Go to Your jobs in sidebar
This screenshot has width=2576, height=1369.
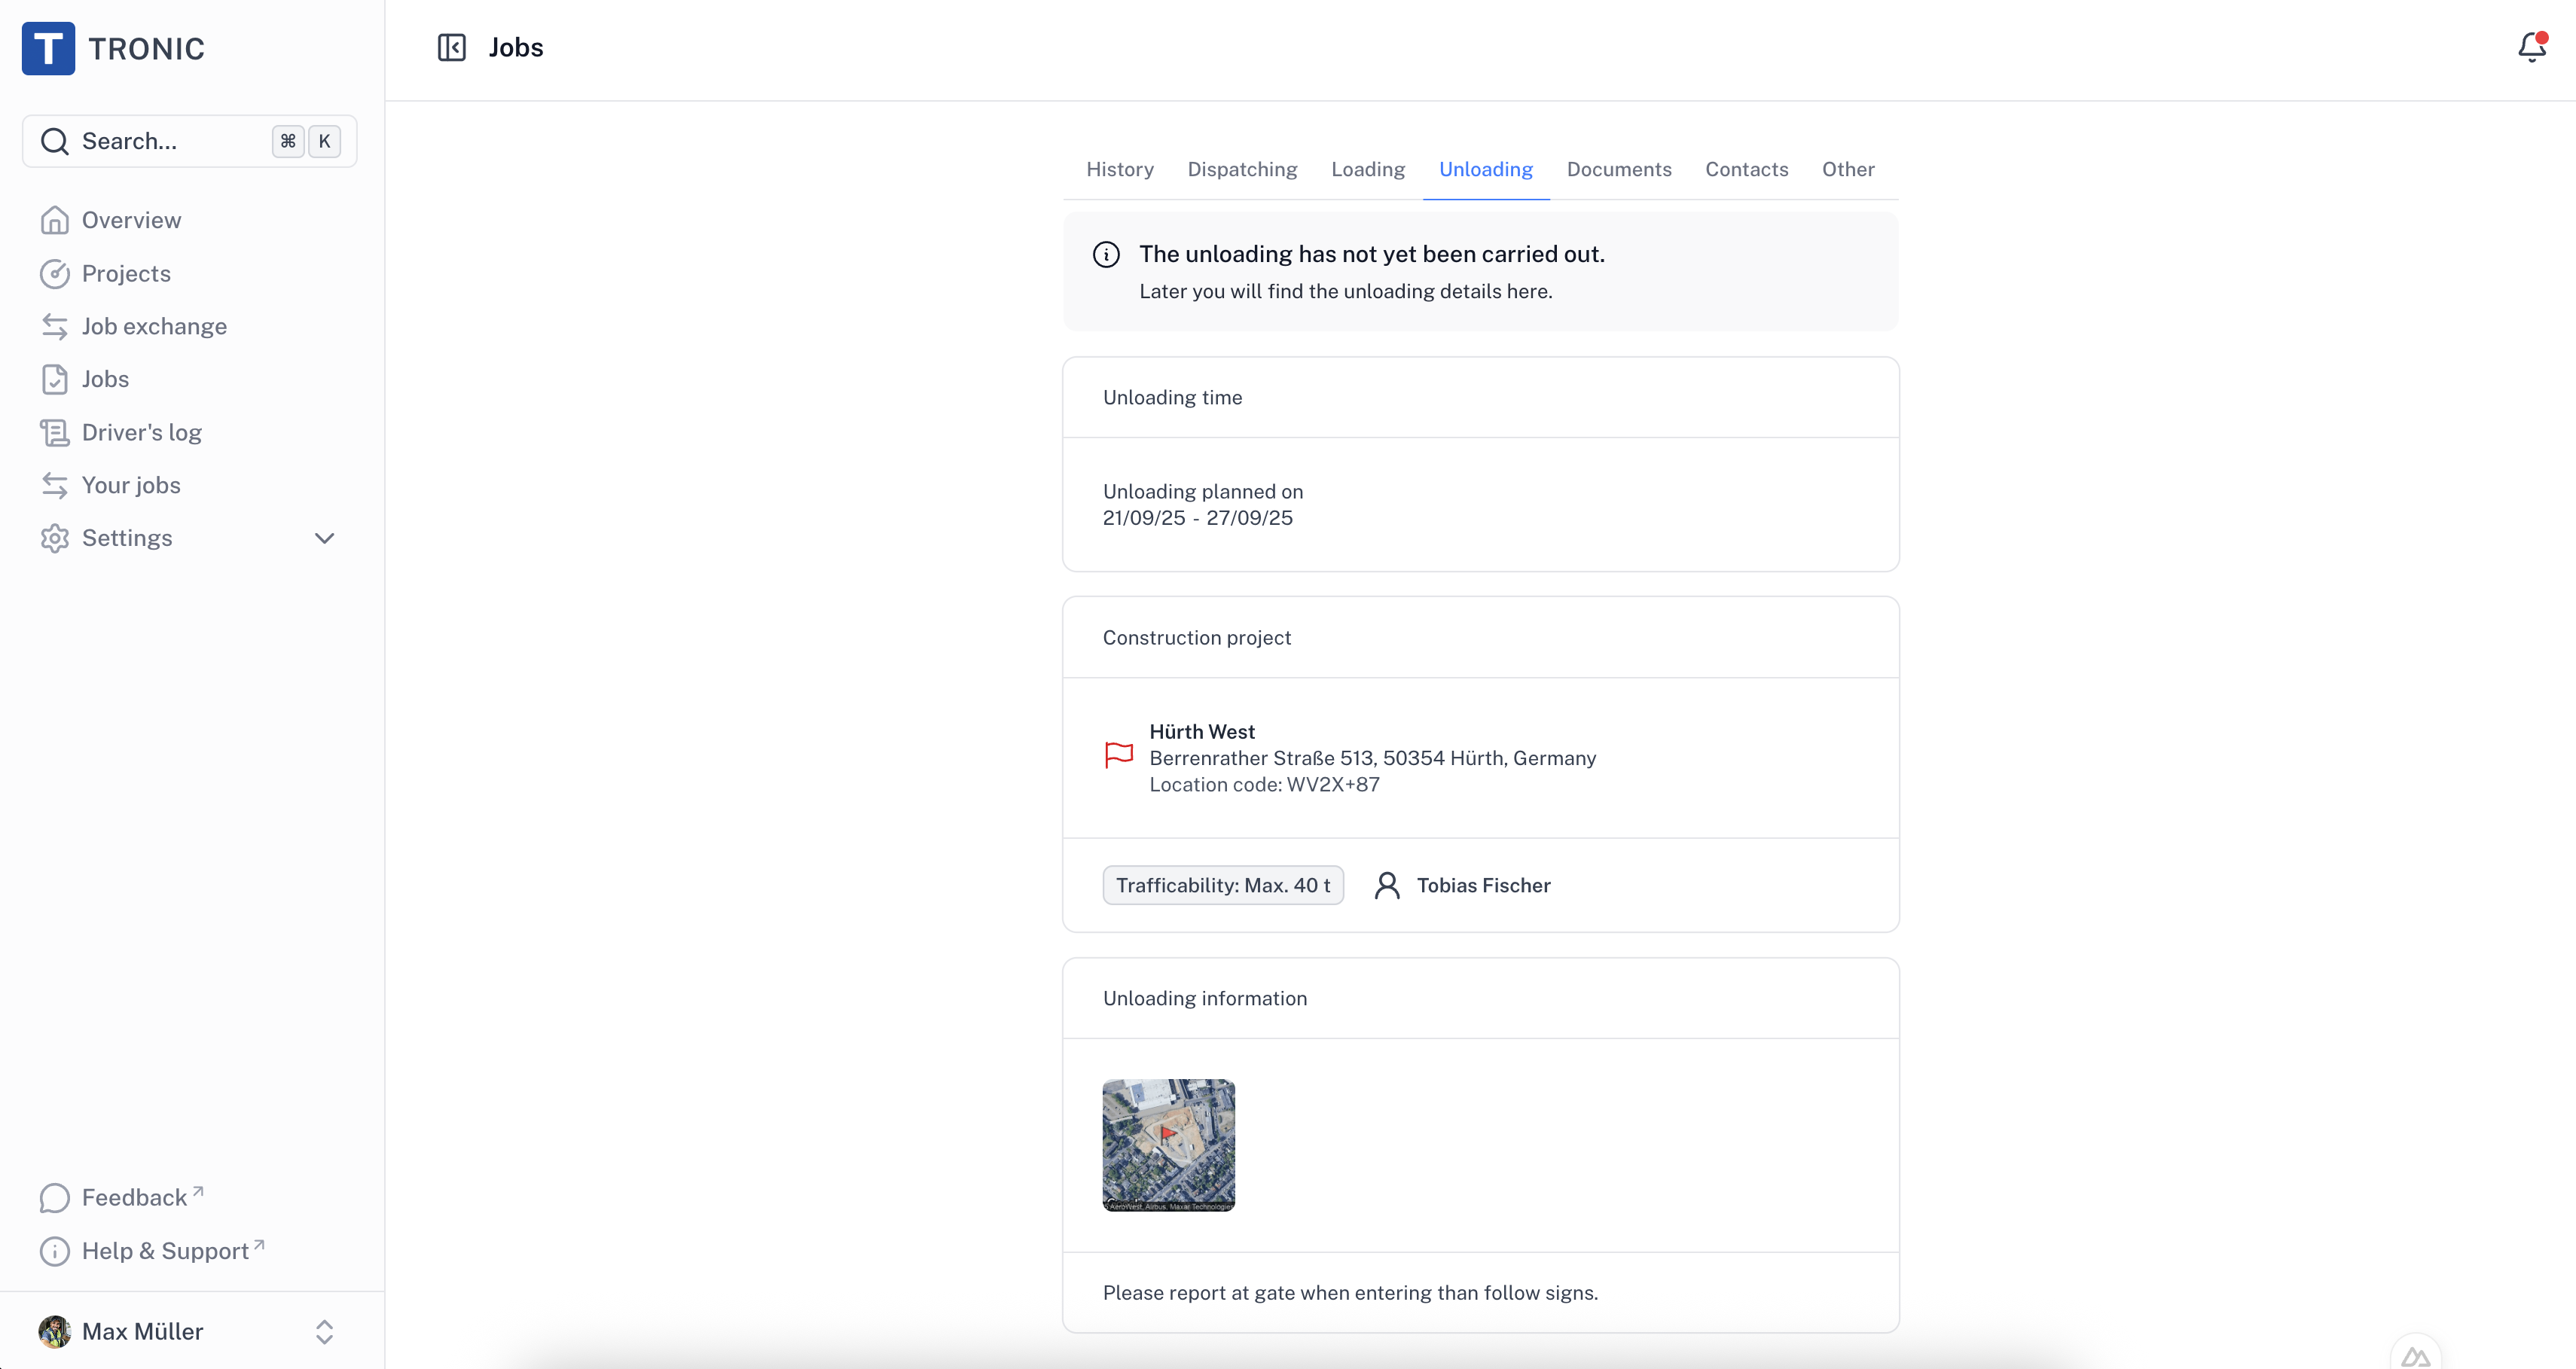pyautogui.click(x=131, y=485)
